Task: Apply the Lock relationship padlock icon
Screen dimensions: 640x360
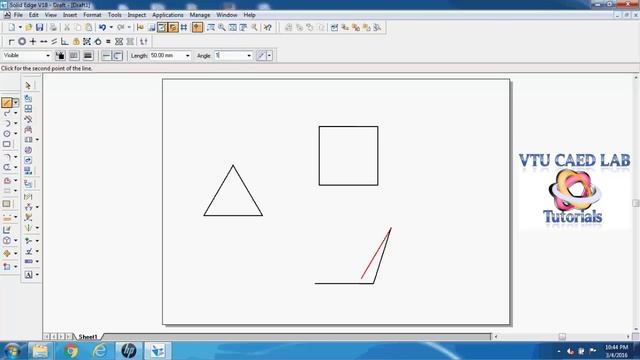Action: pos(76,41)
